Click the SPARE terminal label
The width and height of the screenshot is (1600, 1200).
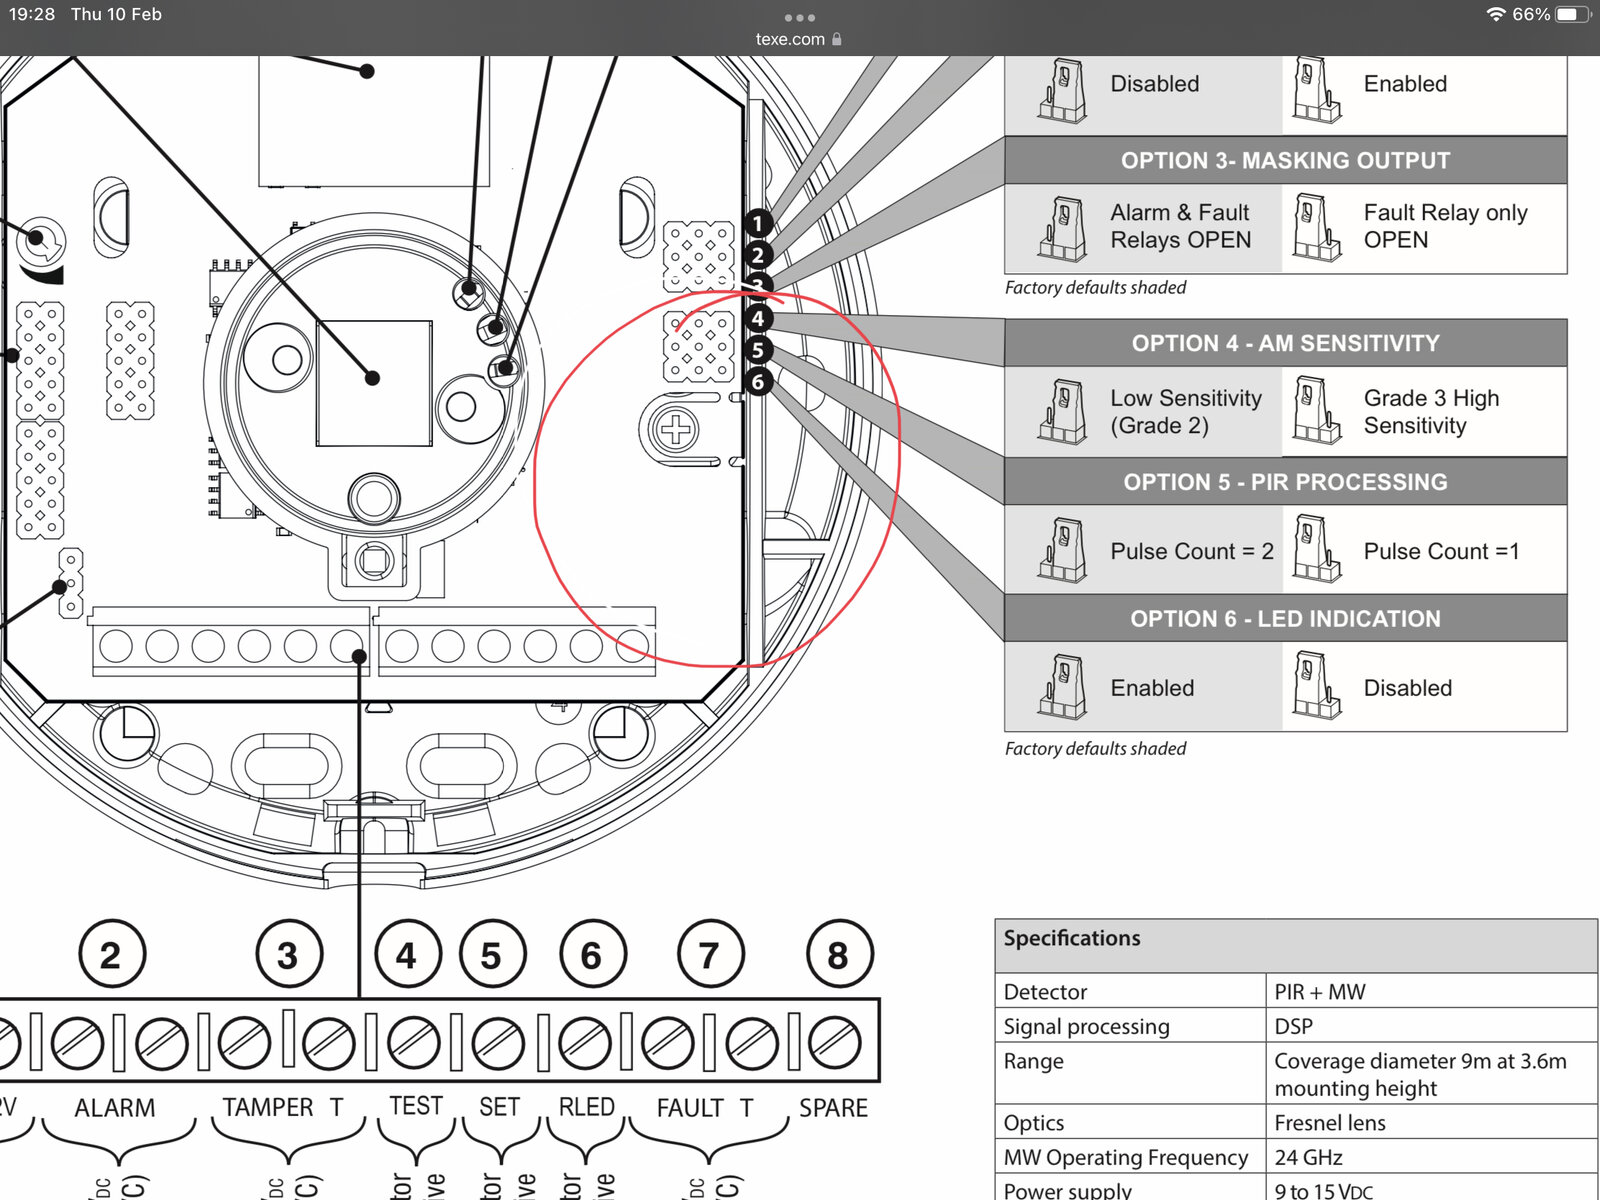pyautogui.click(x=833, y=1108)
